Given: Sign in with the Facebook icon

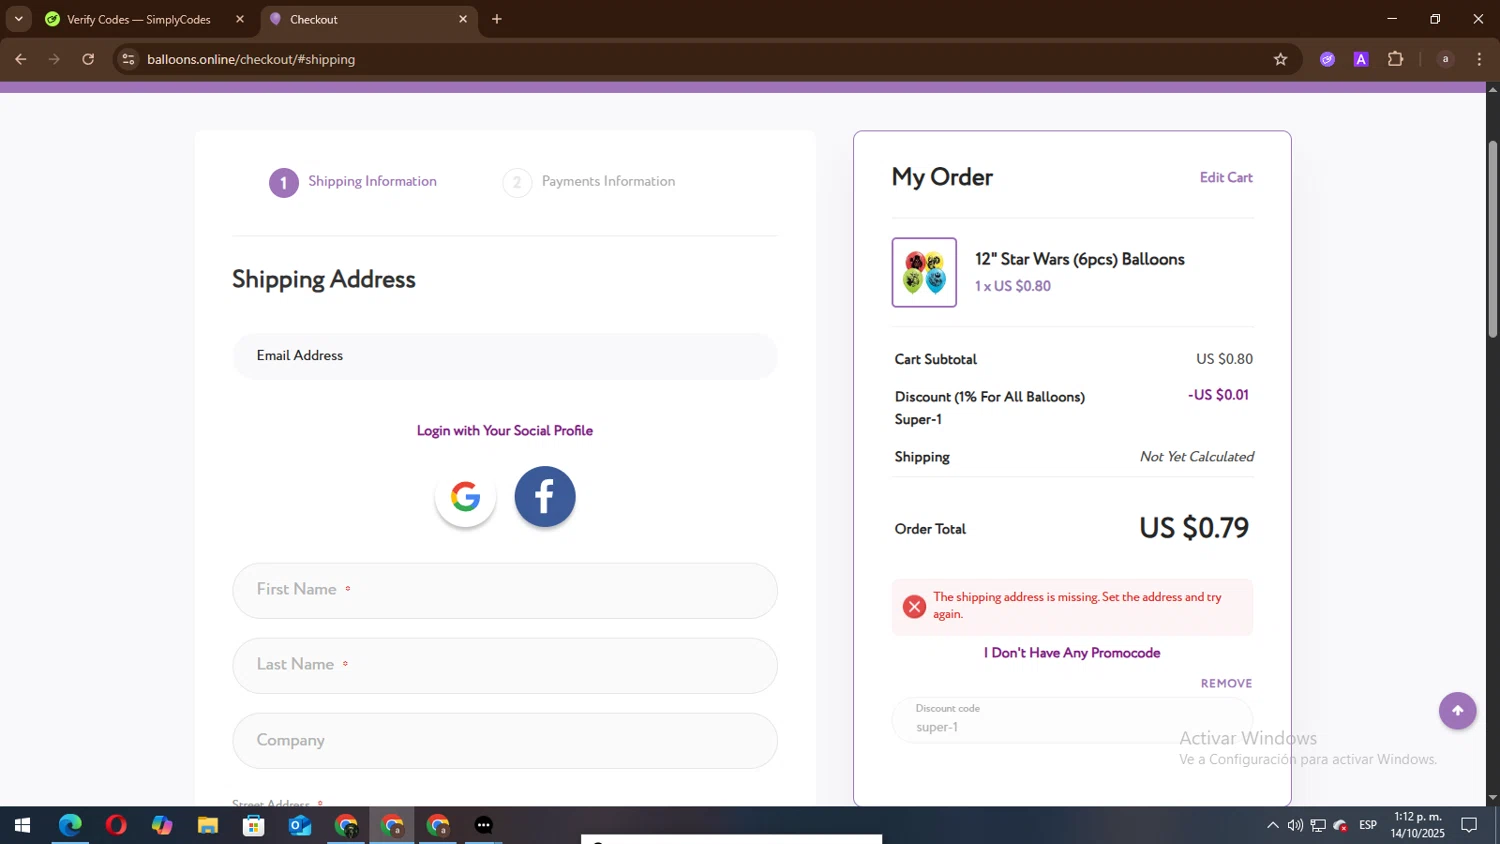Looking at the screenshot, I should 545,496.
